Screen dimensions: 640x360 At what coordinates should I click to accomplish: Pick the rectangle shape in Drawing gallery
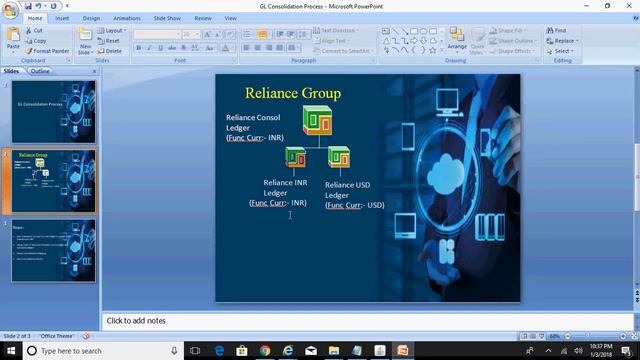[x=414, y=31]
